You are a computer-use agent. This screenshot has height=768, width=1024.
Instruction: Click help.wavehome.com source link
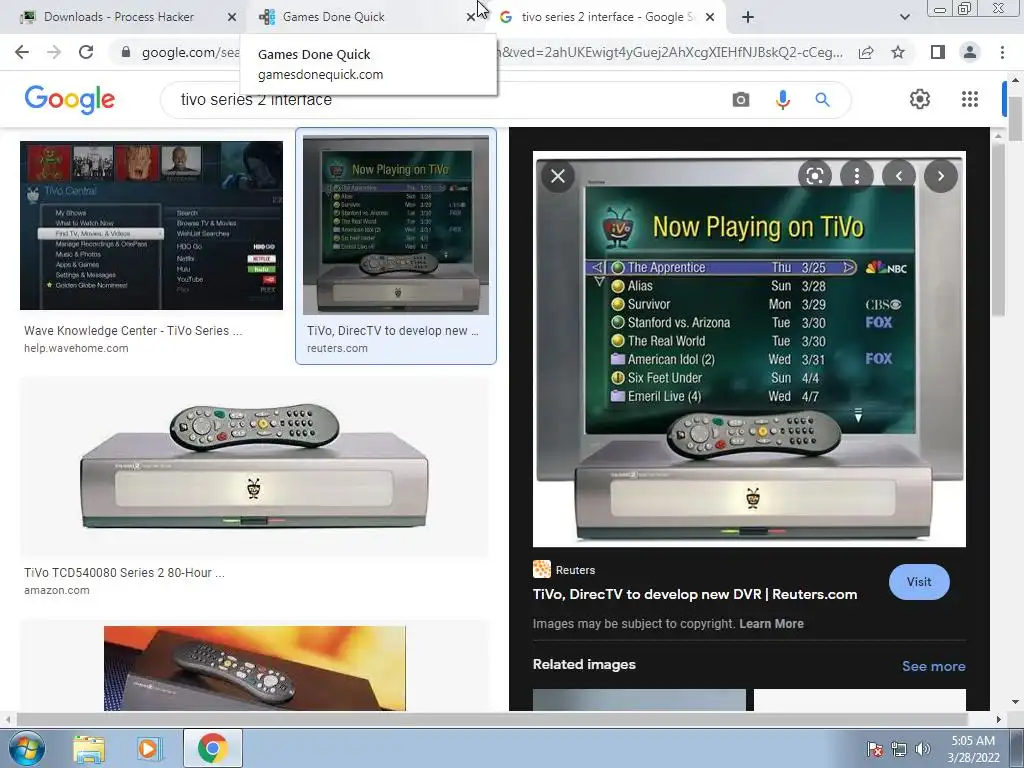point(76,348)
